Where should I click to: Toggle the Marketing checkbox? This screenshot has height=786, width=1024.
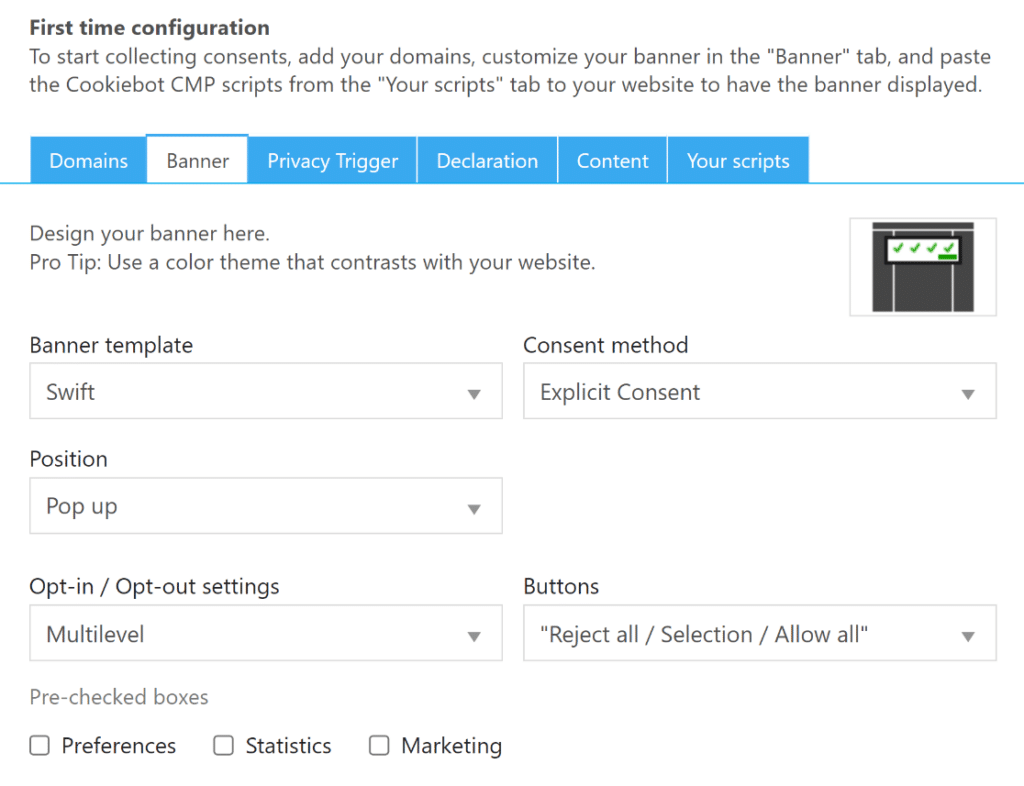(x=379, y=745)
